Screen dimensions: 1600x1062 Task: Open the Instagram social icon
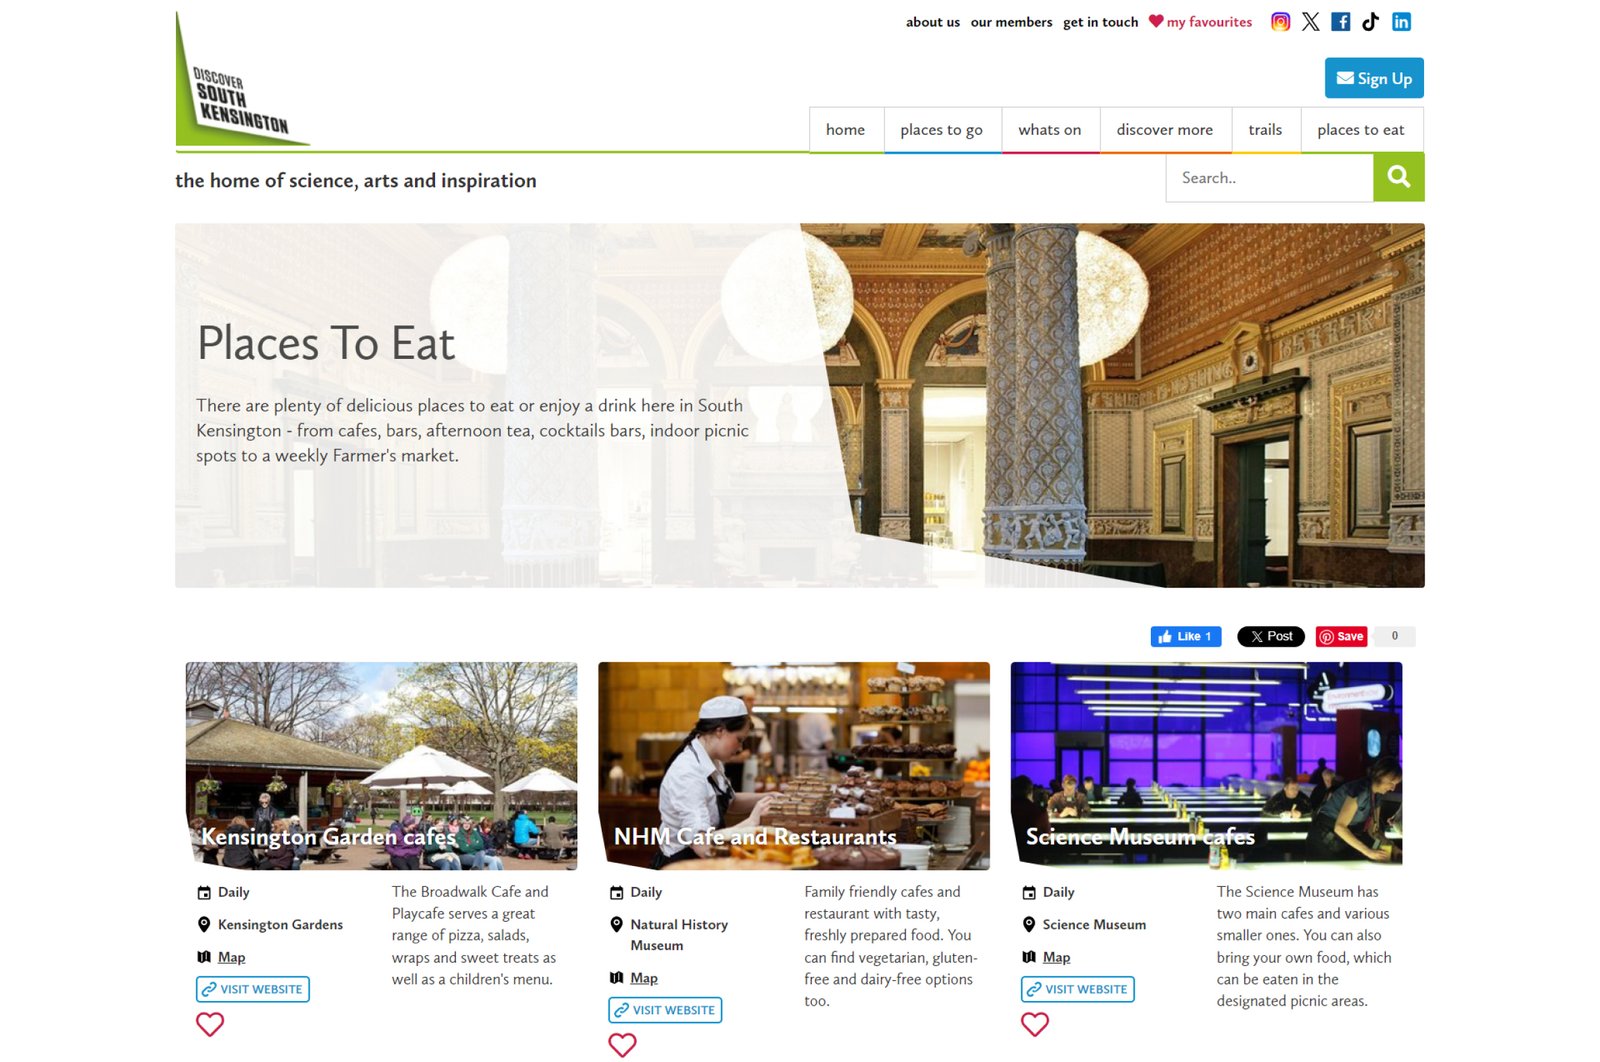pyautogui.click(x=1280, y=22)
